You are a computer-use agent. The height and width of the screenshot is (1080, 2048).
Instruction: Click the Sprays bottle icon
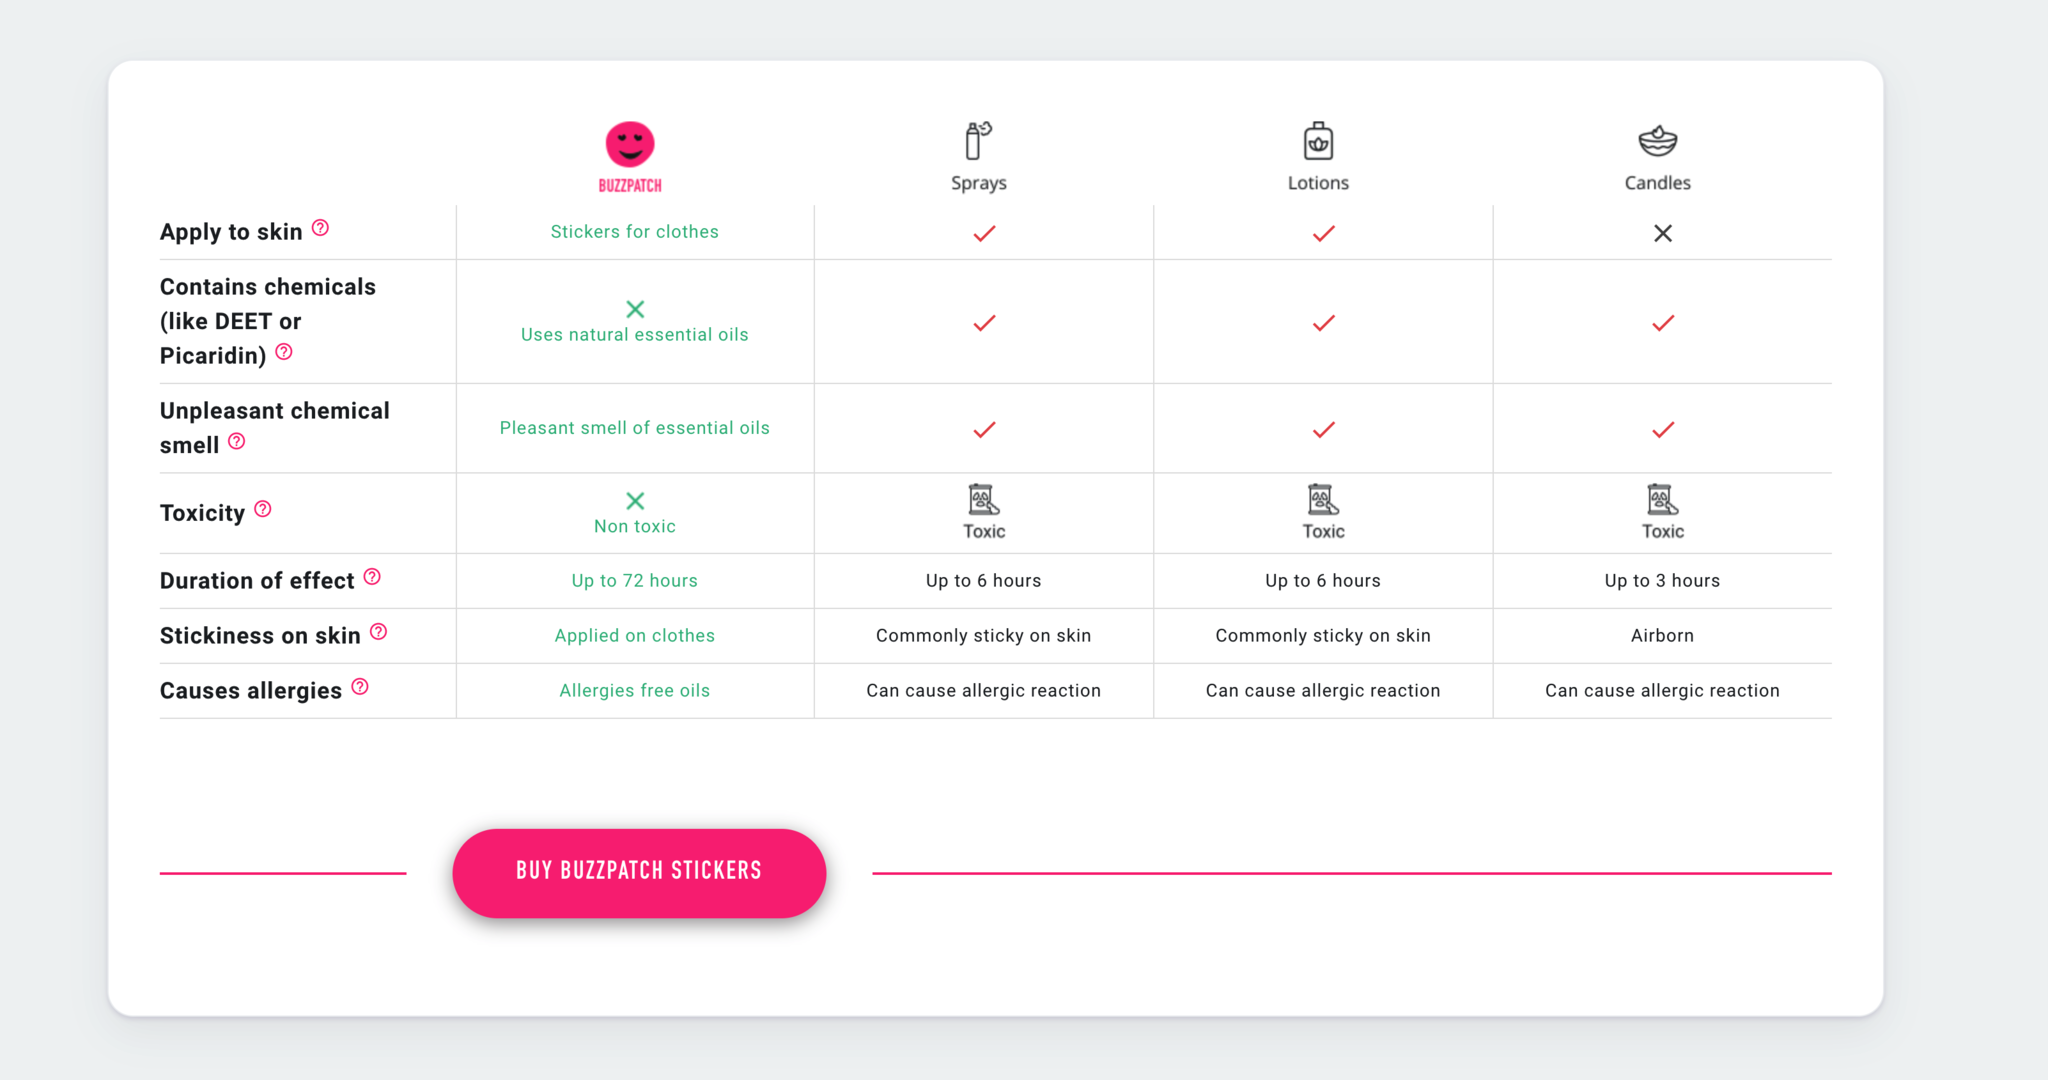point(978,141)
